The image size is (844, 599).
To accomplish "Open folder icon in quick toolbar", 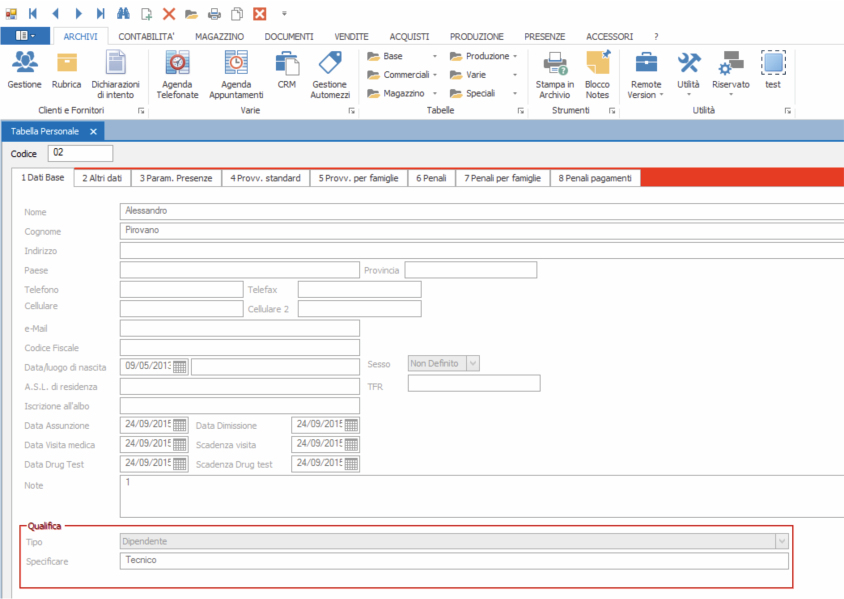I will [192, 13].
